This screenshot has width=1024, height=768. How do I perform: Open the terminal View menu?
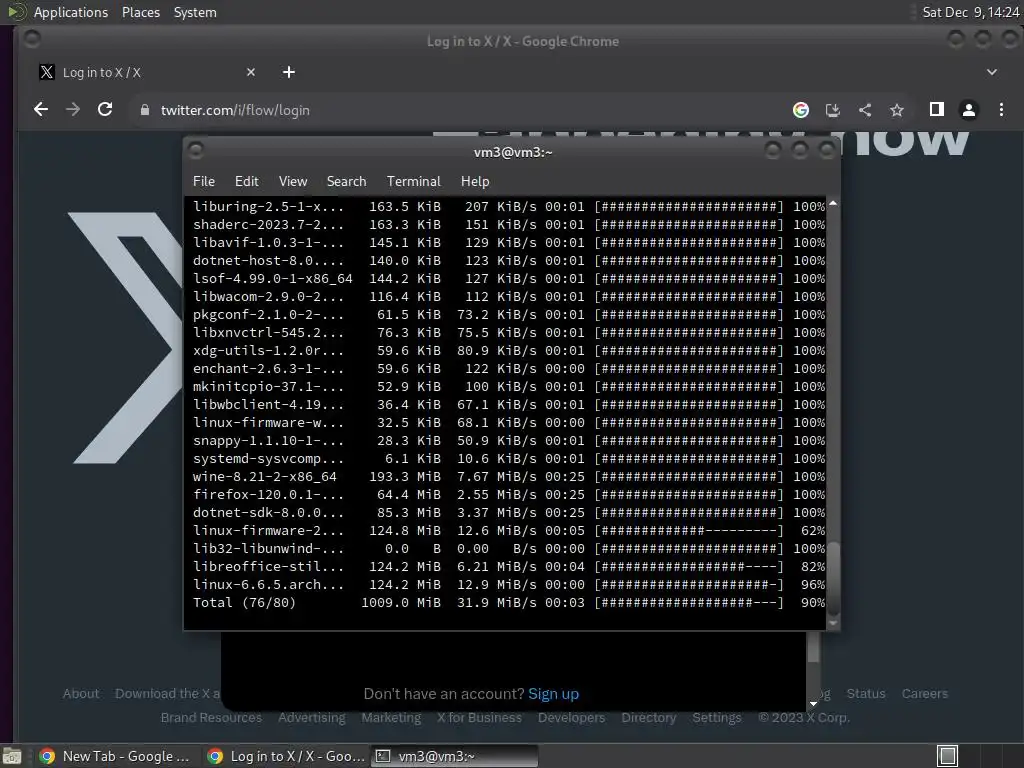tap(293, 181)
